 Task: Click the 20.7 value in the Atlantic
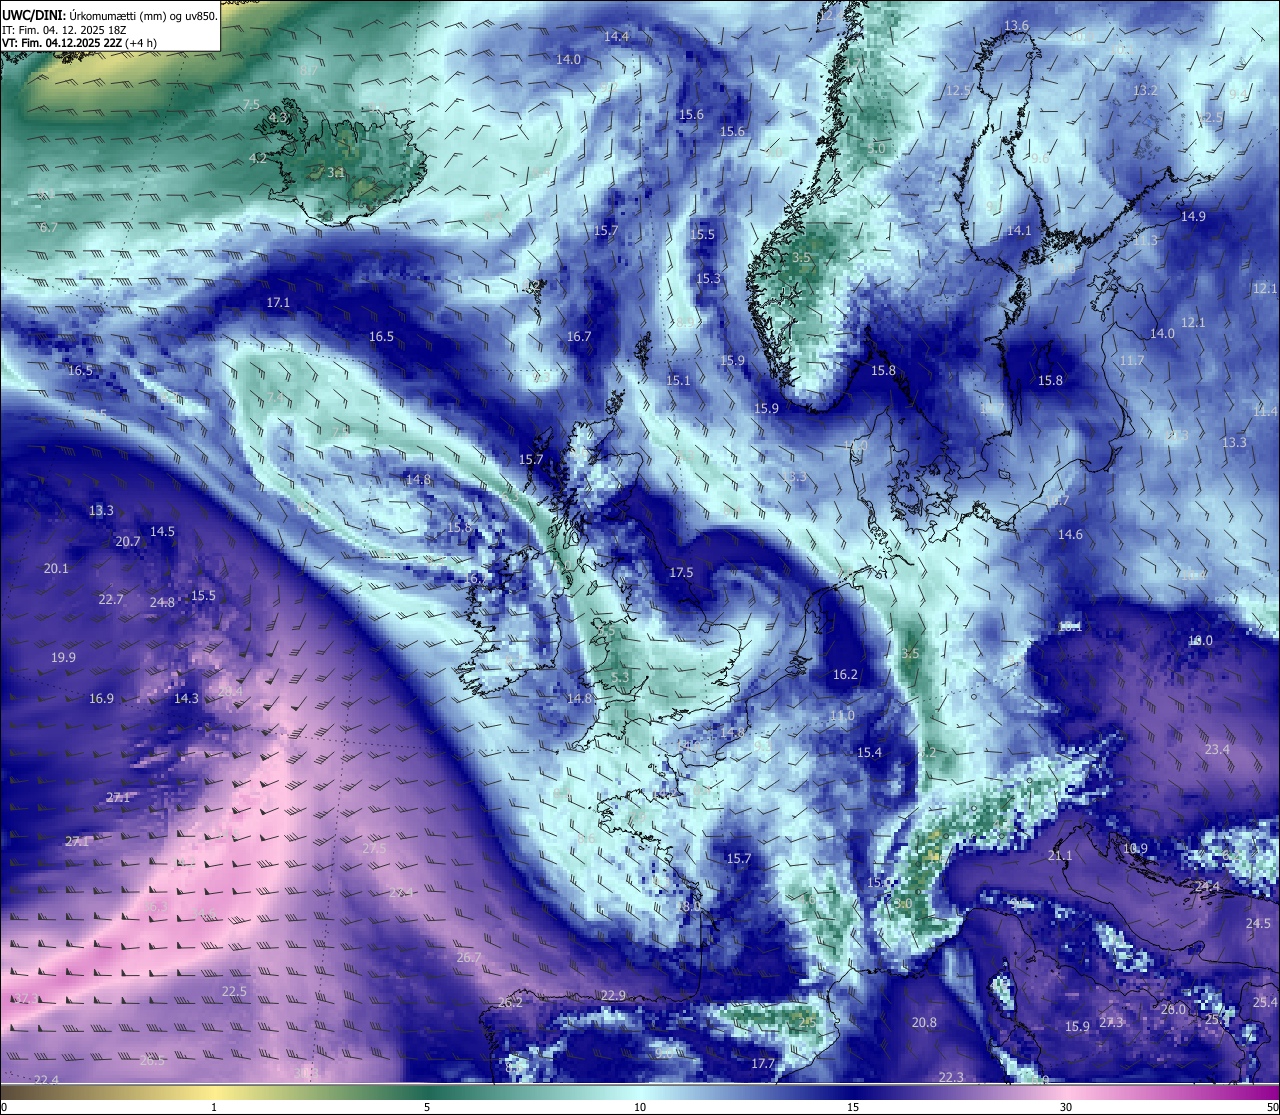coord(128,542)
